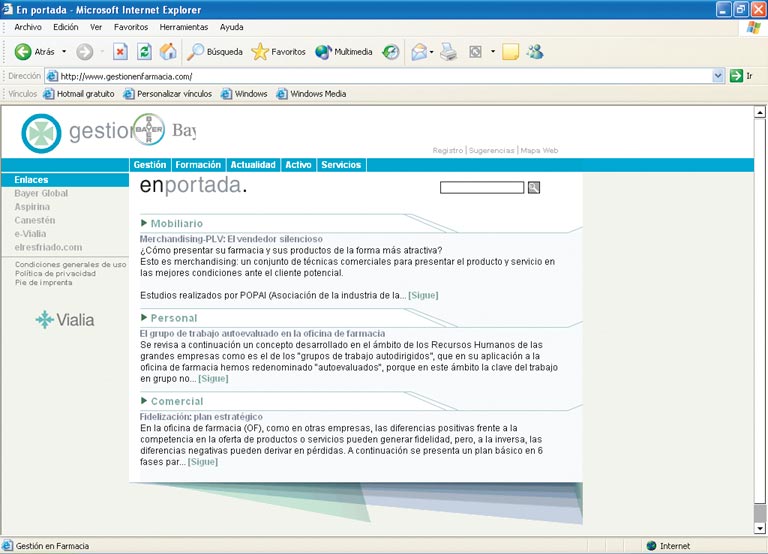Click the Mail envelope icon
Viewport: 768px width, 554px height.
419,51
